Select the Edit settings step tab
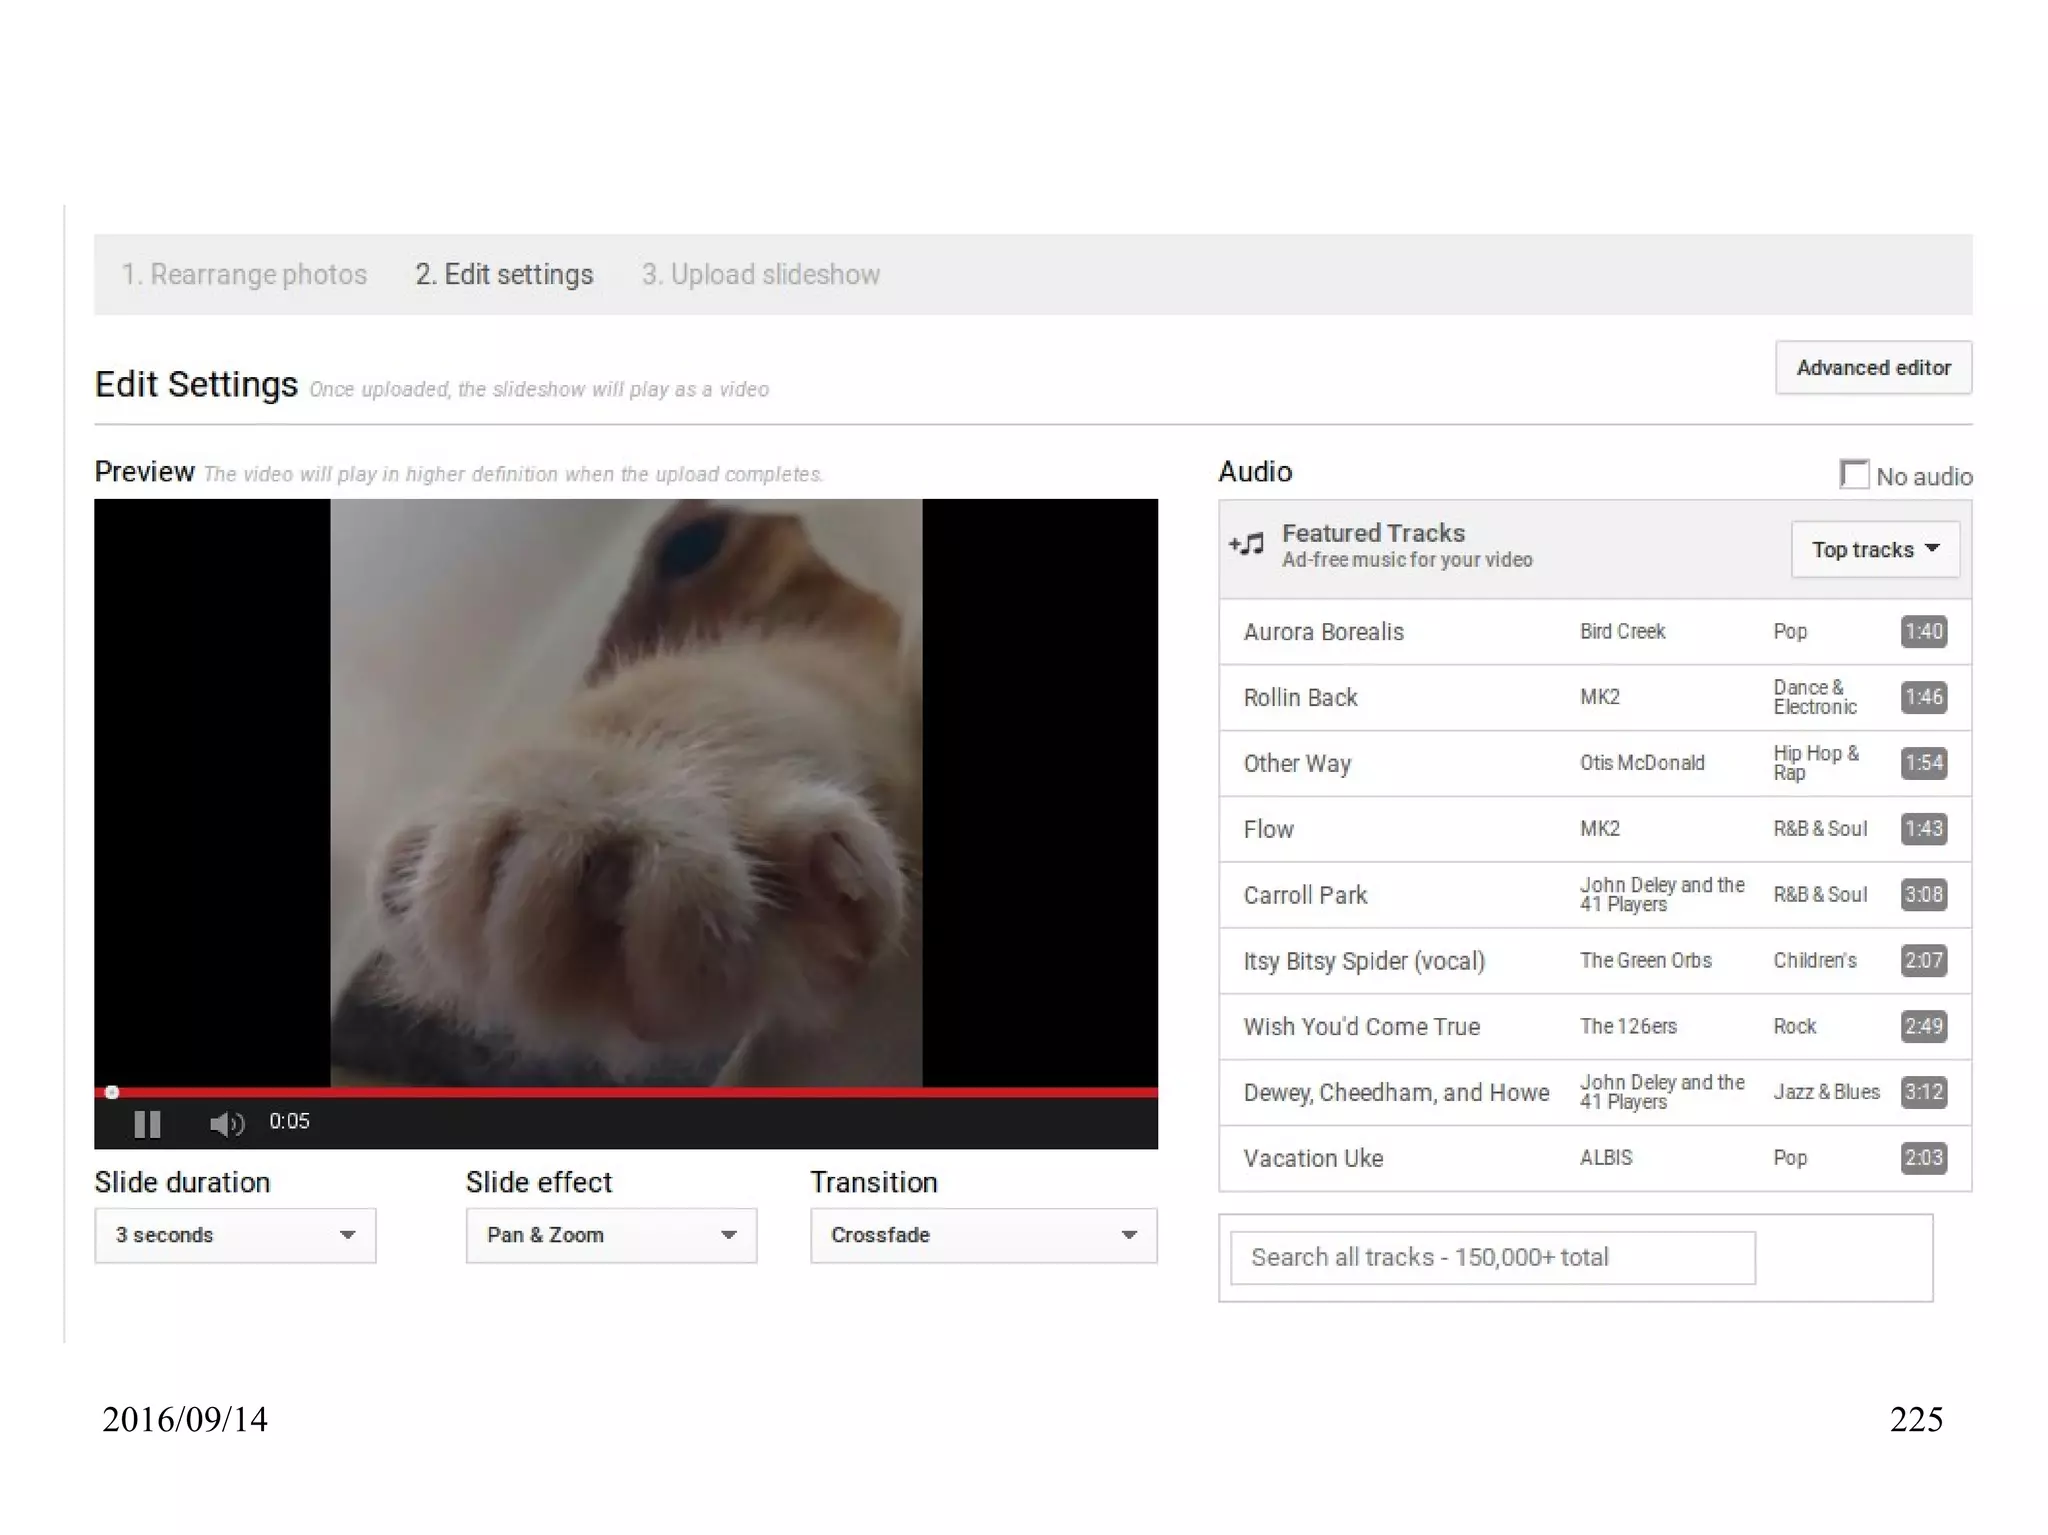Screen dimensions: 2048x1535 click(504, 275)
